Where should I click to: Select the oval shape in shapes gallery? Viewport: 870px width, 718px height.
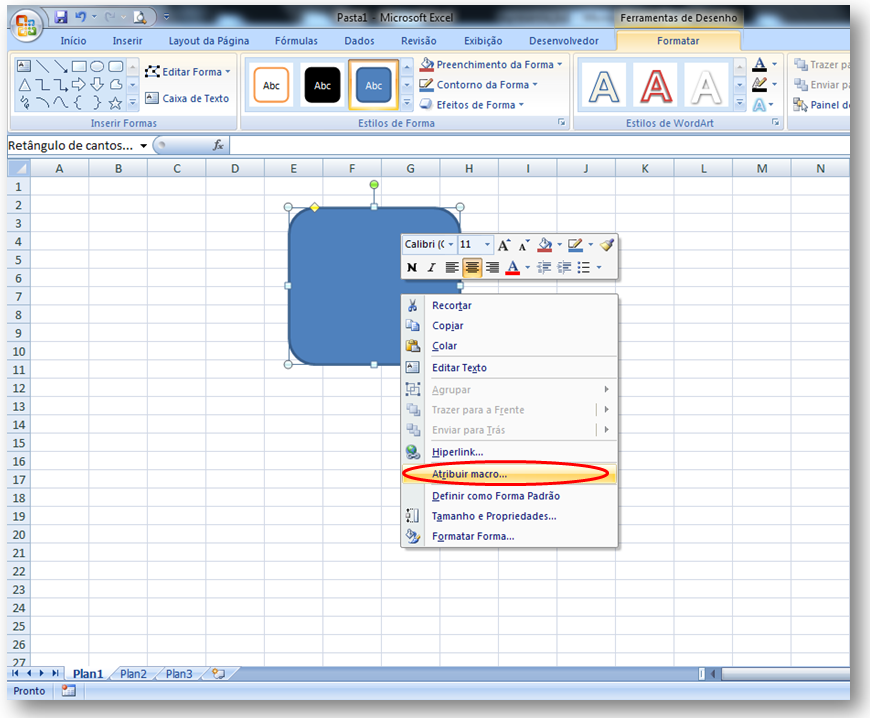[x=97, y=67]
